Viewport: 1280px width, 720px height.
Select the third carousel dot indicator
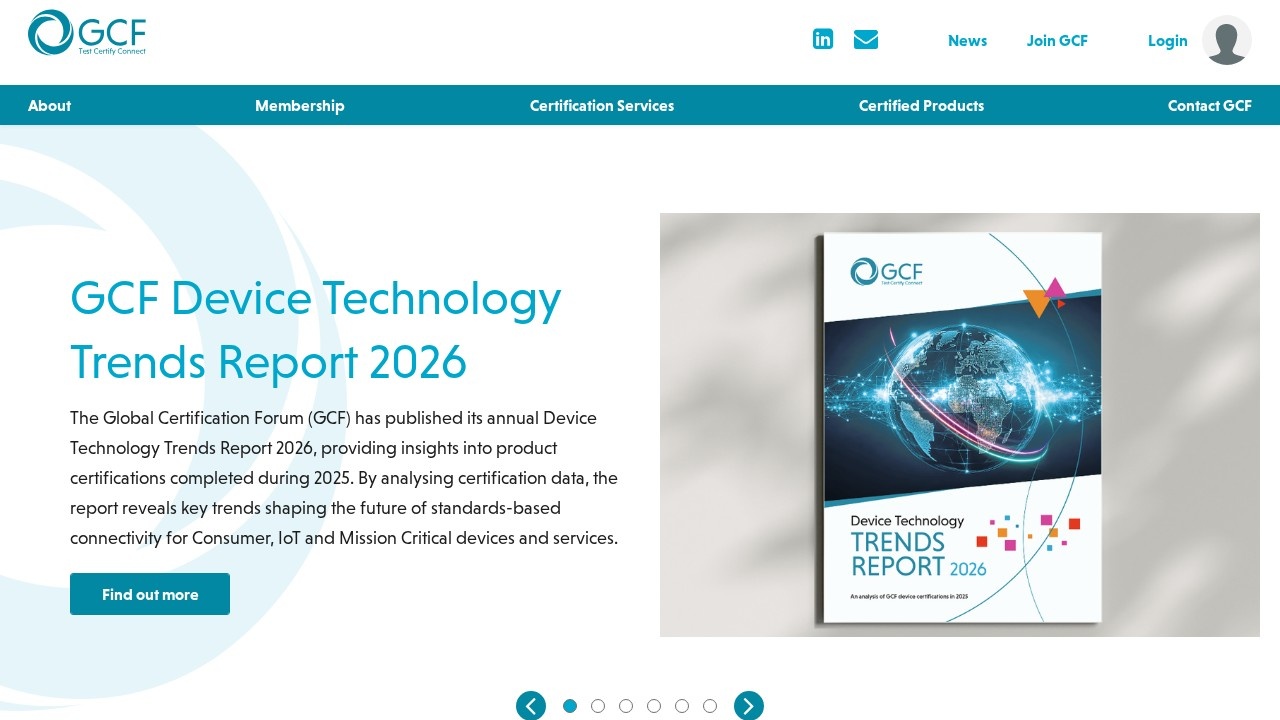626,706
